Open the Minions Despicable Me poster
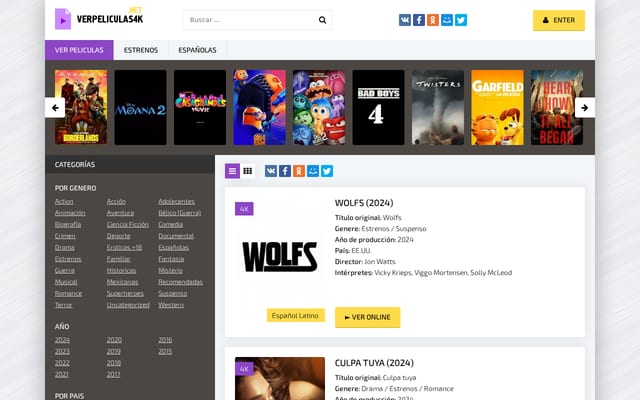Image resolution: width=640 pixels, height=400 pixels. click(260, 107)
